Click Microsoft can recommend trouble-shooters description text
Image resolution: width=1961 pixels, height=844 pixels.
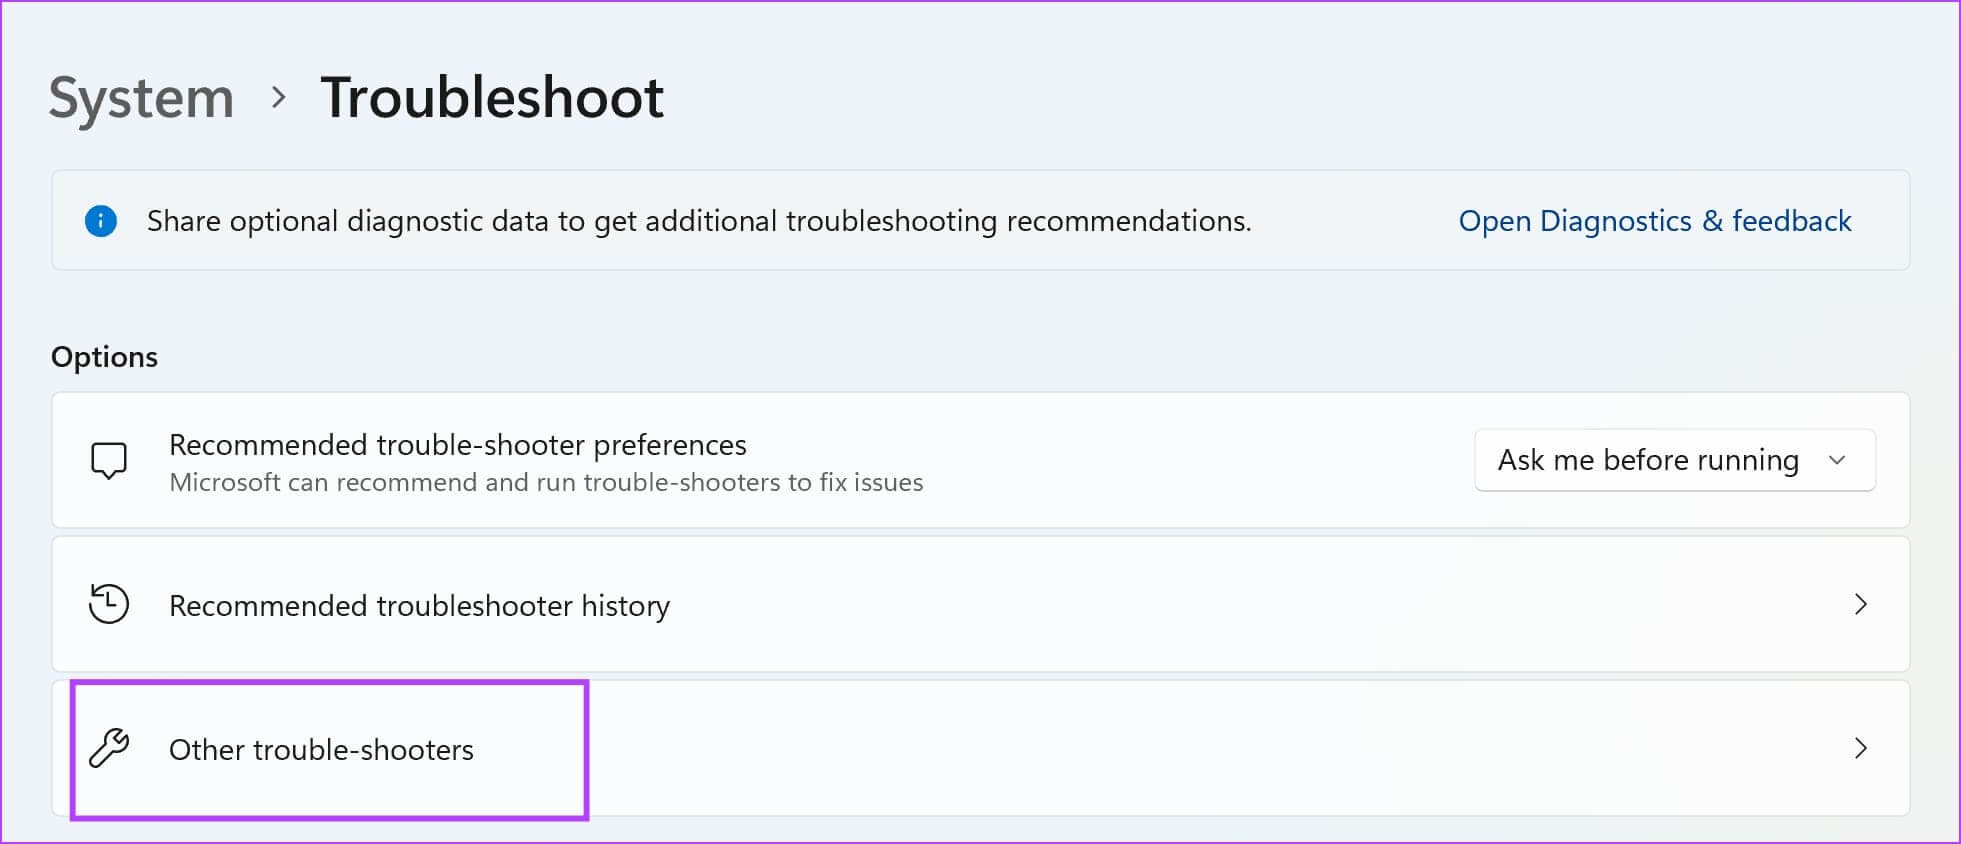(x=546, y=483)
